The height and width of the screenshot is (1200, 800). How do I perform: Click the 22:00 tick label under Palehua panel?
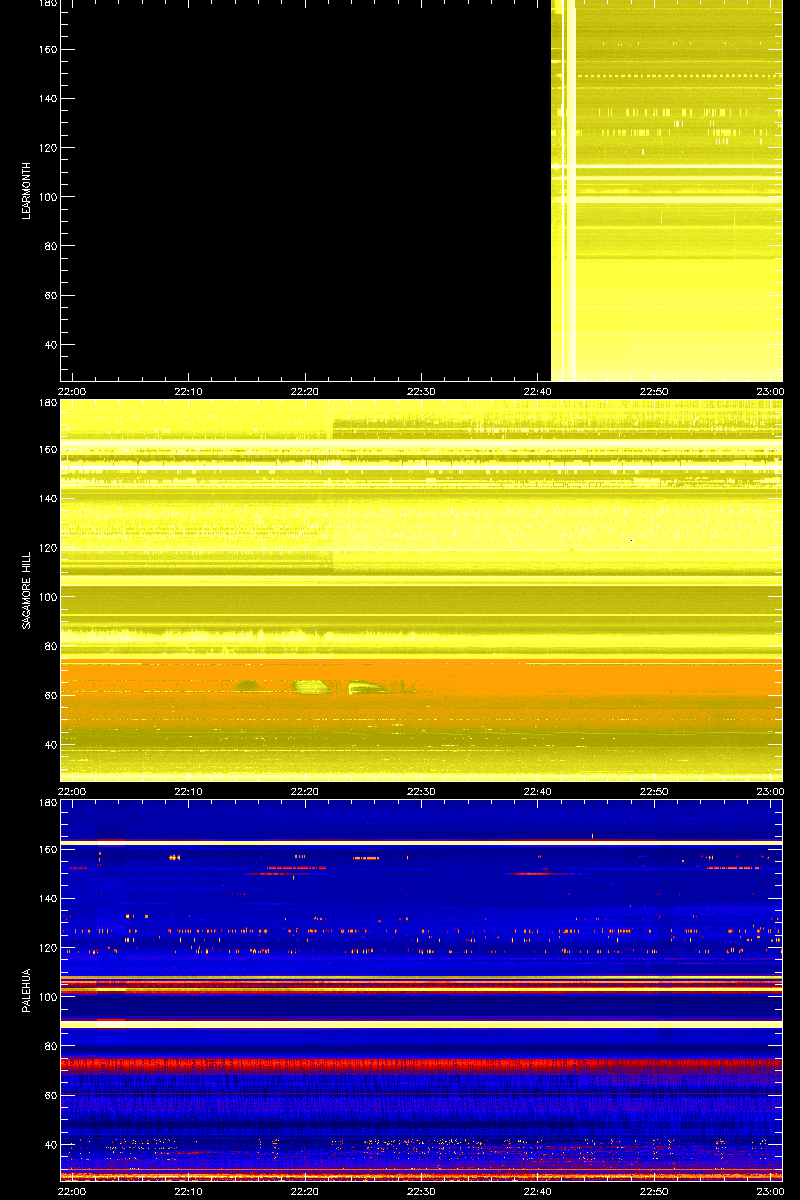pyautogui.click(x=72, y=1191)
